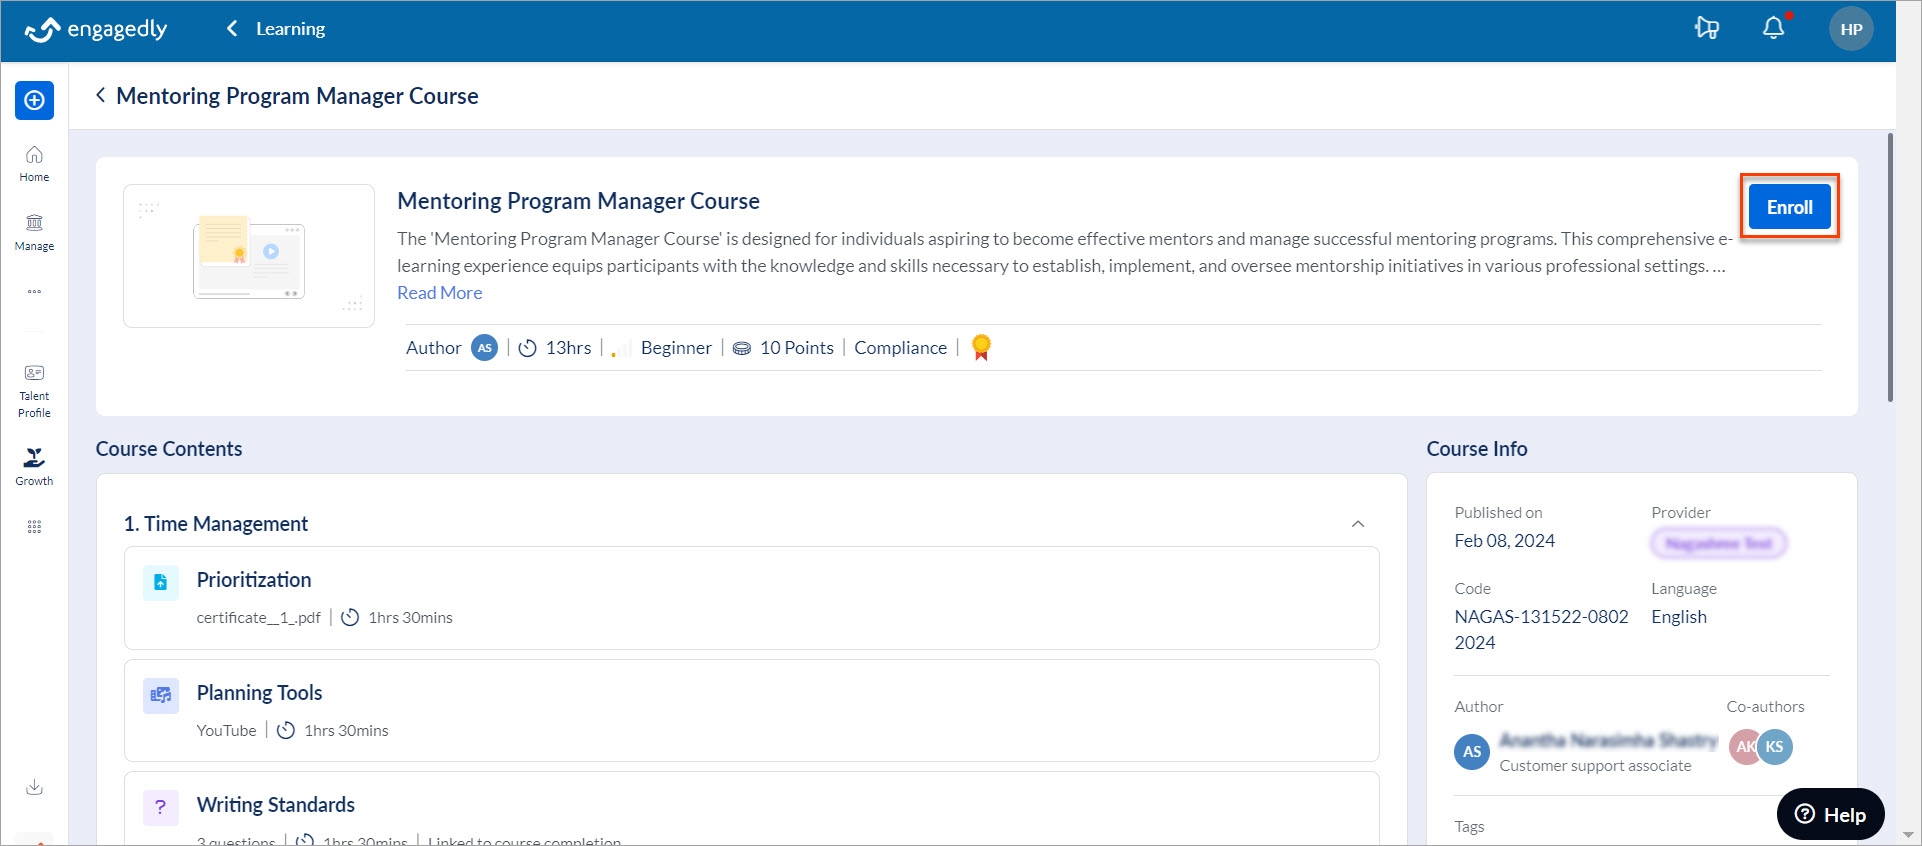The width and height of the screenshot is (1922, 846).
Task: Open Home from the sidebar
Action: [x=34, y=163]
